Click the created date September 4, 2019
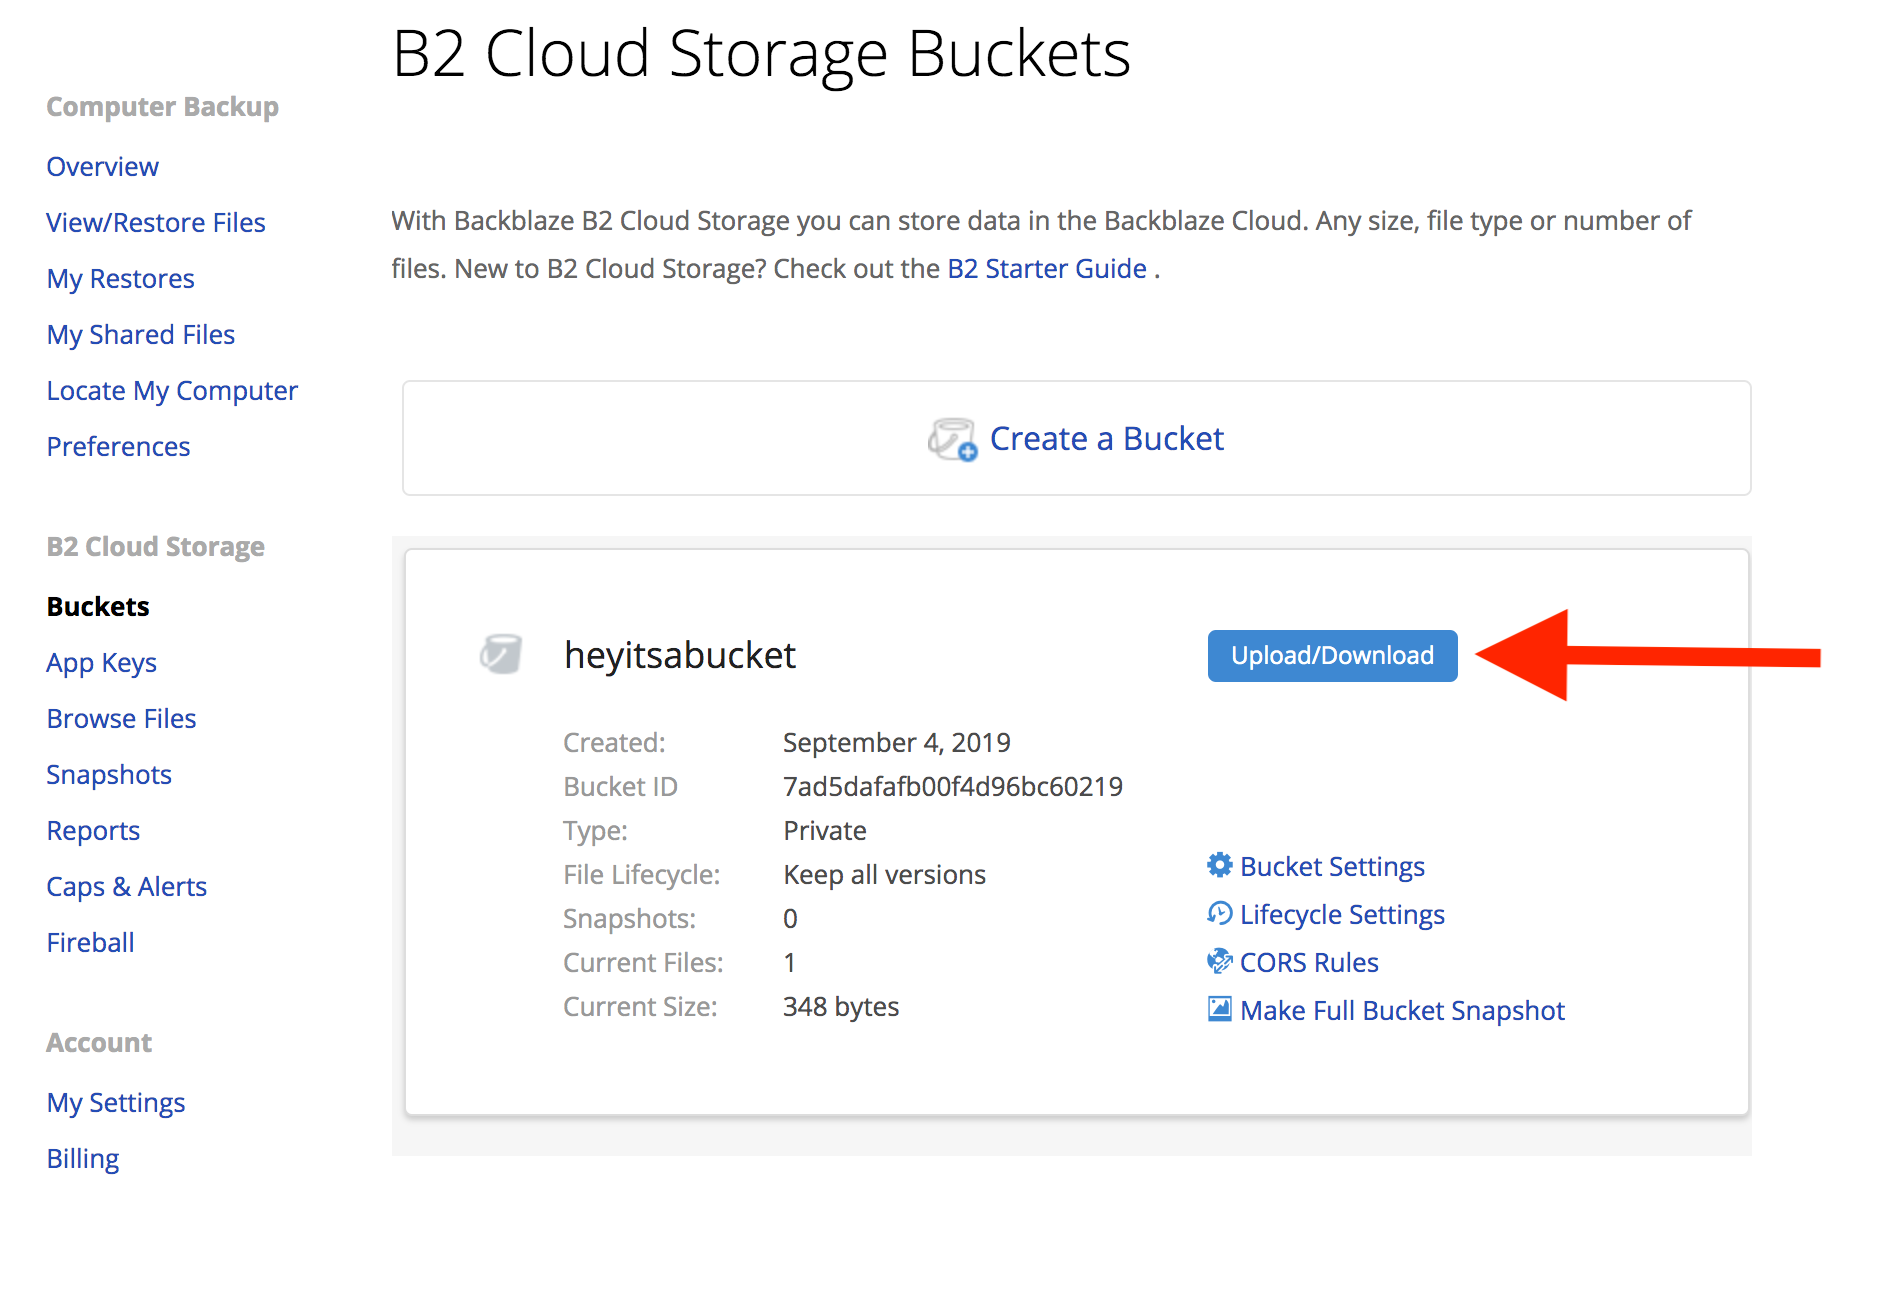1895x1300 pixels. pos(897,743)
